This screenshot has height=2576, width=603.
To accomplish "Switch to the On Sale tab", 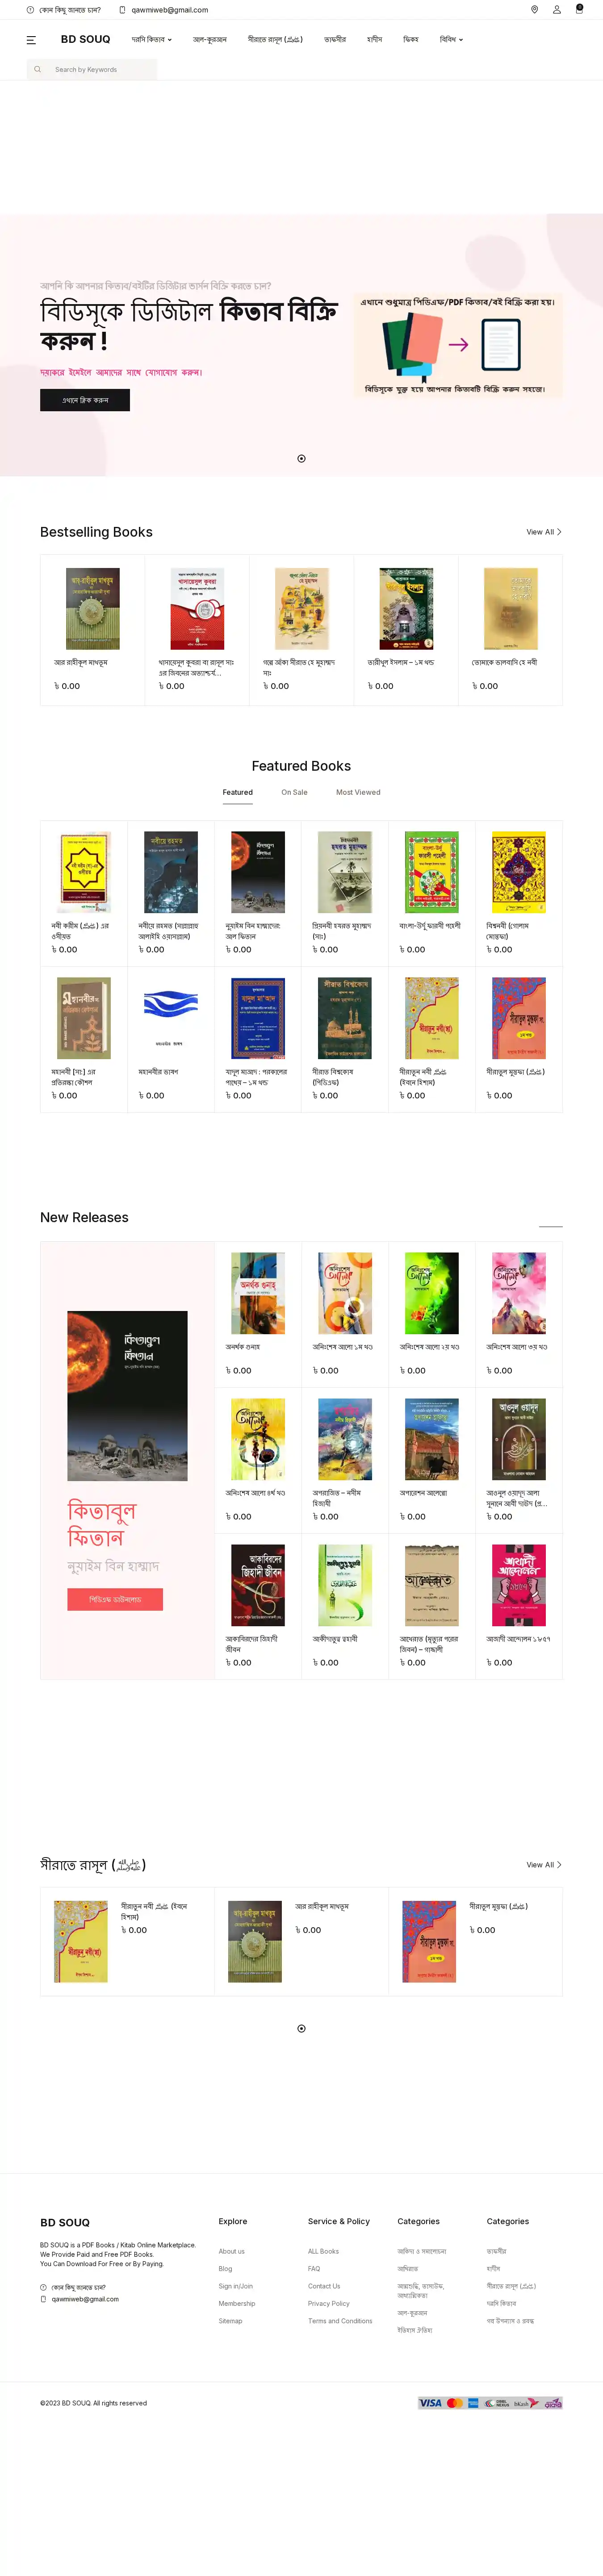I will (294, 792).
